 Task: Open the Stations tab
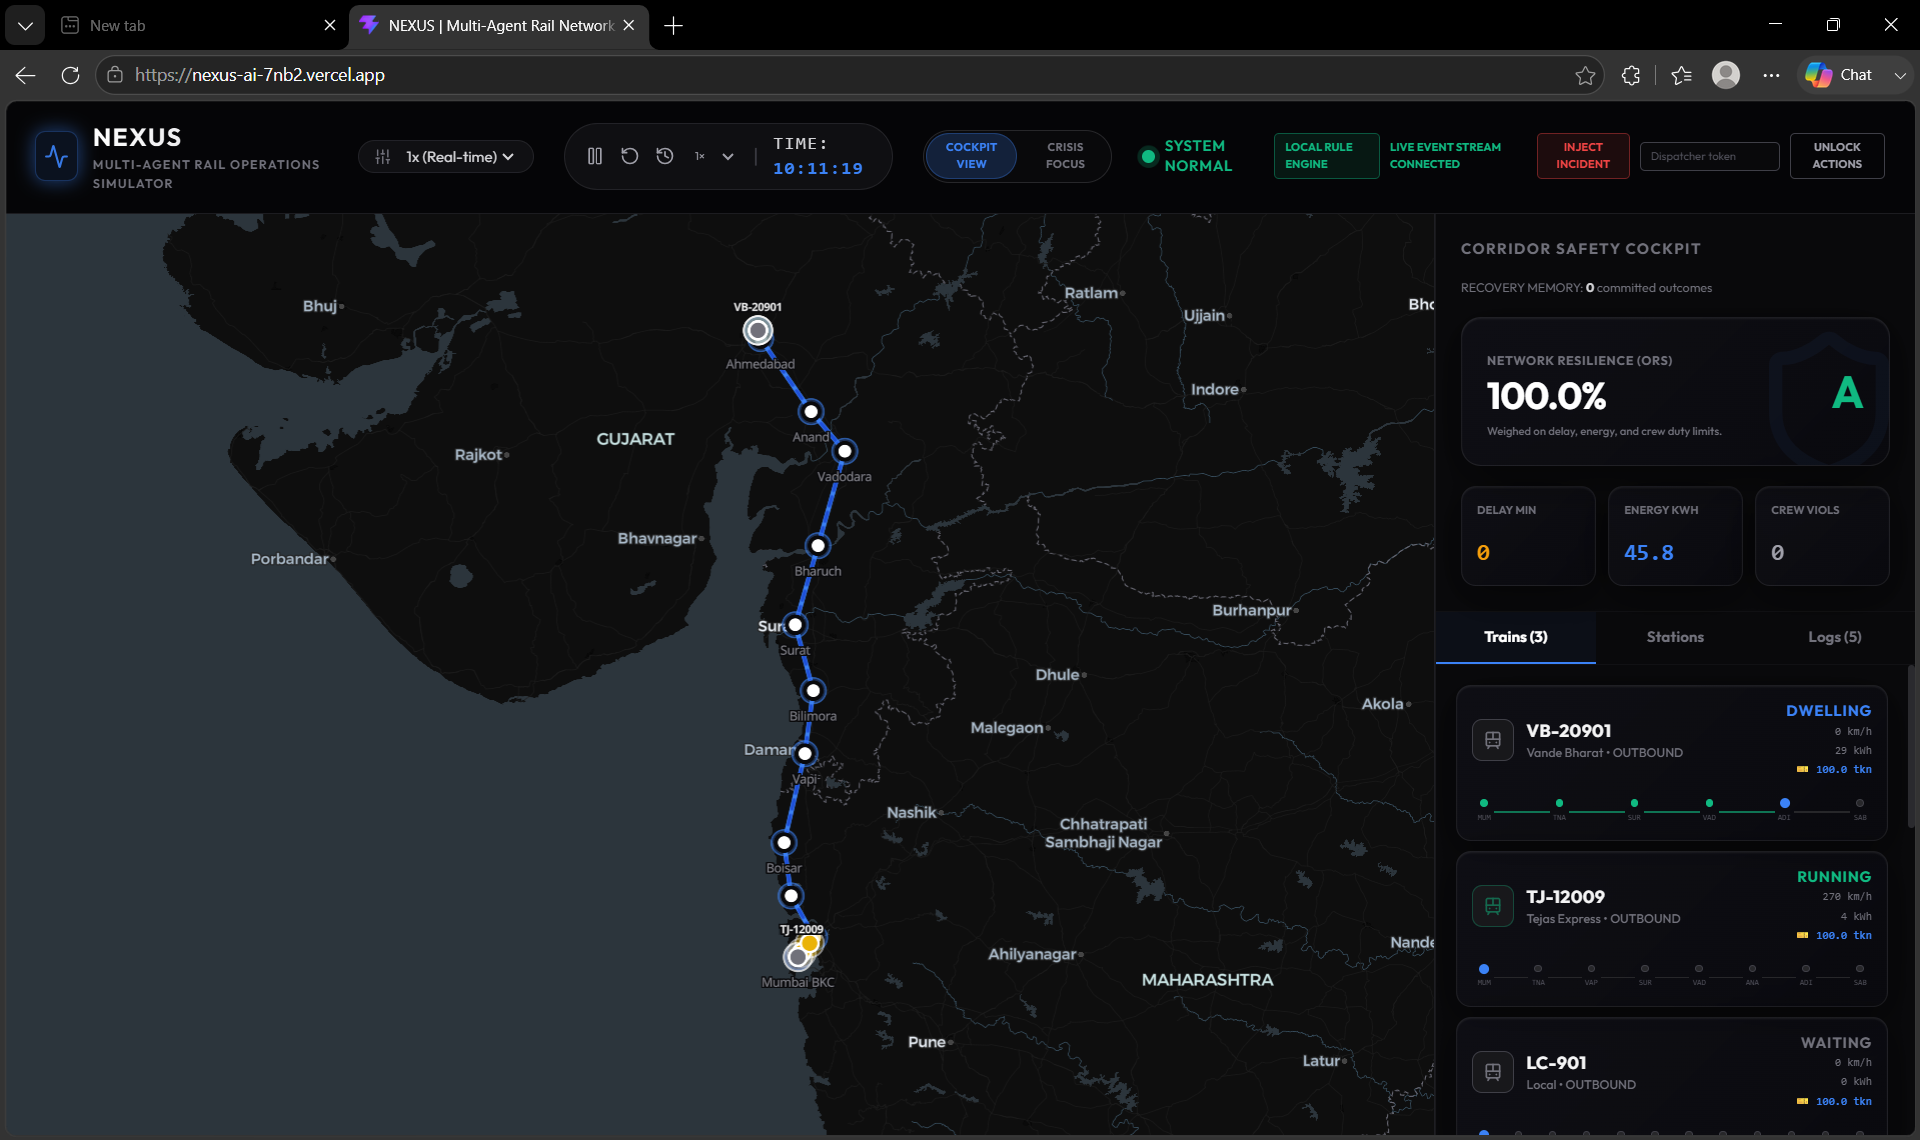[x=1675, y=637]
